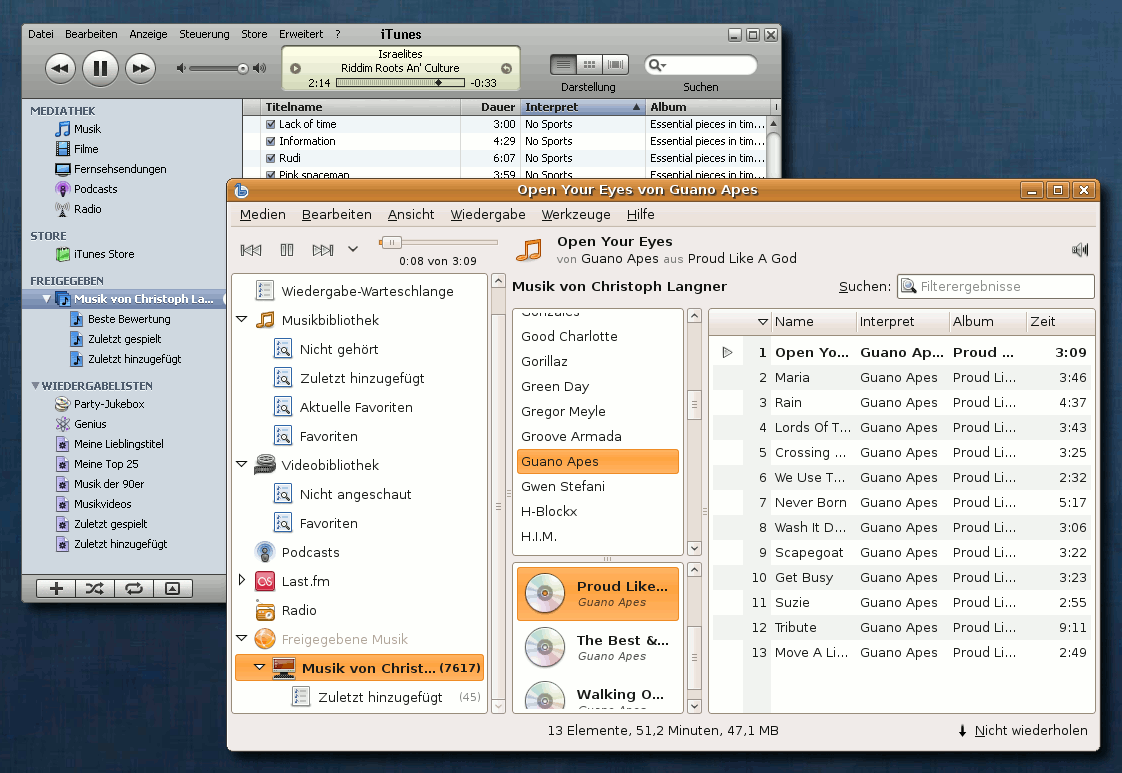The height and width of the screenshot is (773, 1122).
Task: Collapse 'Musik von Christoph La...' in iTunes sidebar
Action: pos(47,298)
